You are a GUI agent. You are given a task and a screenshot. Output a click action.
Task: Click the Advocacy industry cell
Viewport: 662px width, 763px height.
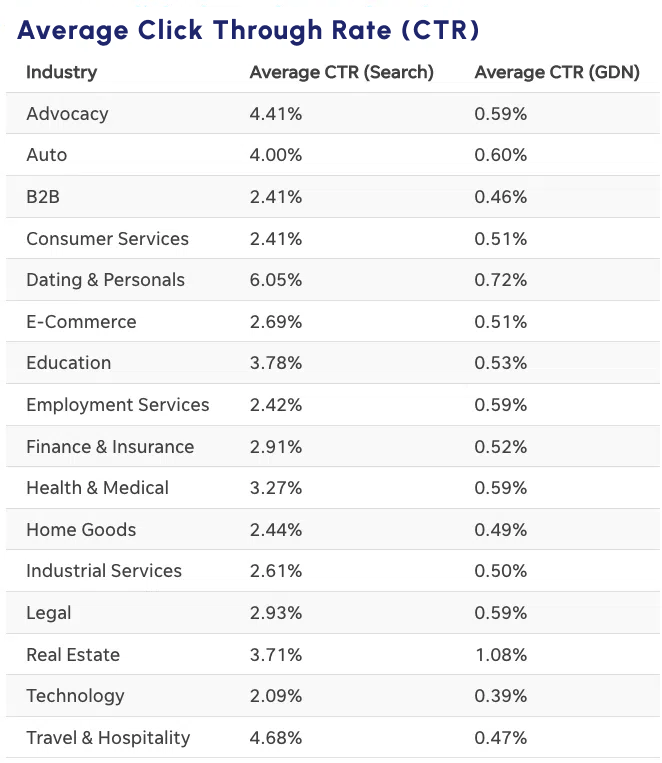(67, 114)
